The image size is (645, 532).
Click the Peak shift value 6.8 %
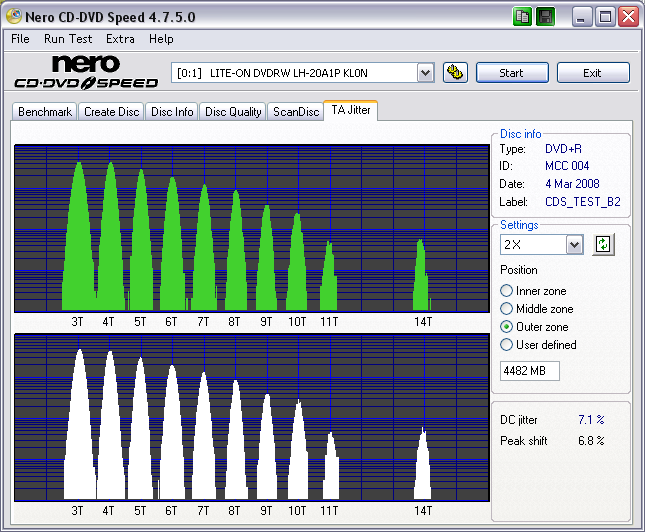tap(591, 441)
